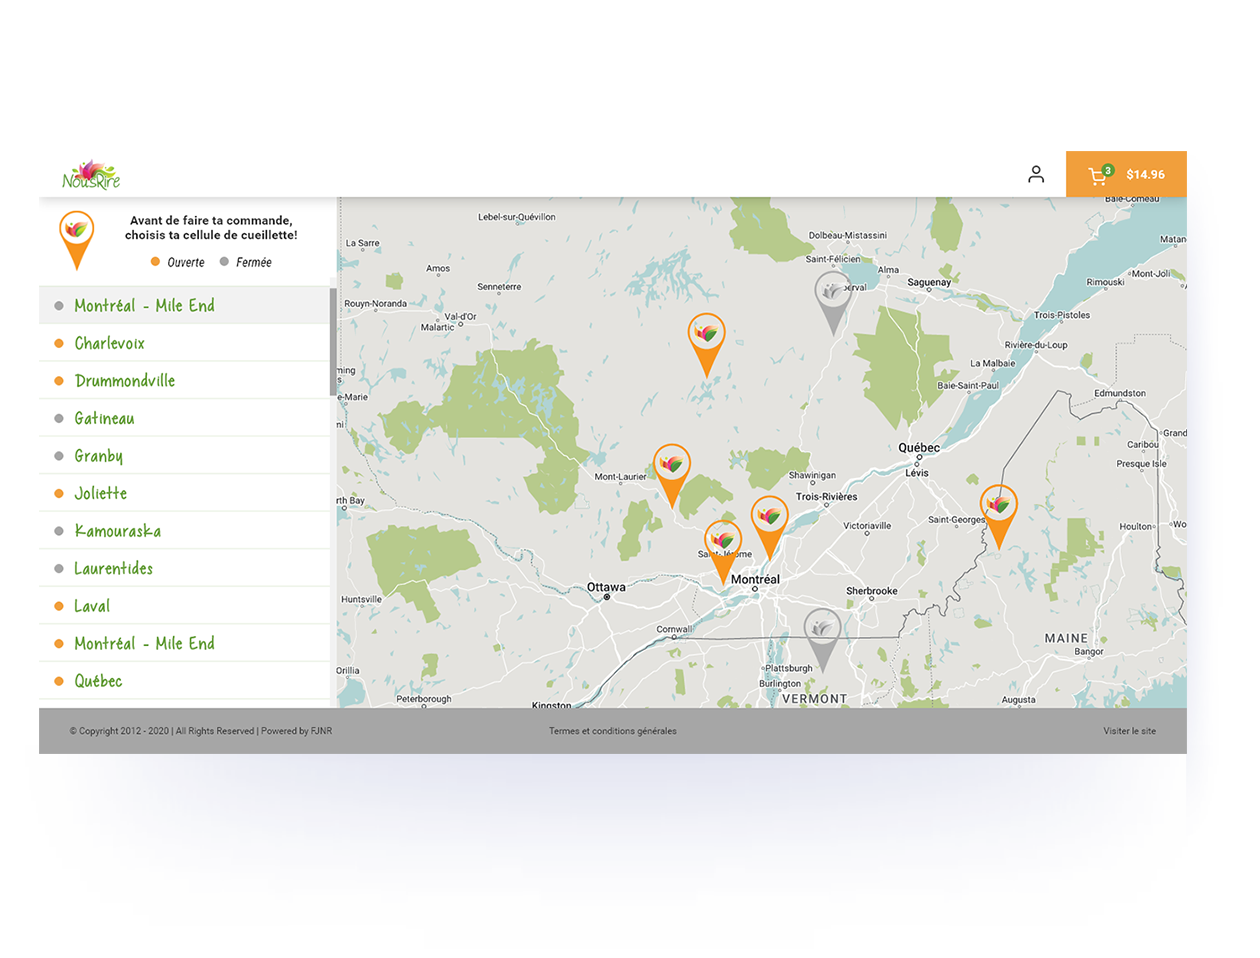
Task: Open the shopping cart showing $14.96
Action: tap(1126, 174)
